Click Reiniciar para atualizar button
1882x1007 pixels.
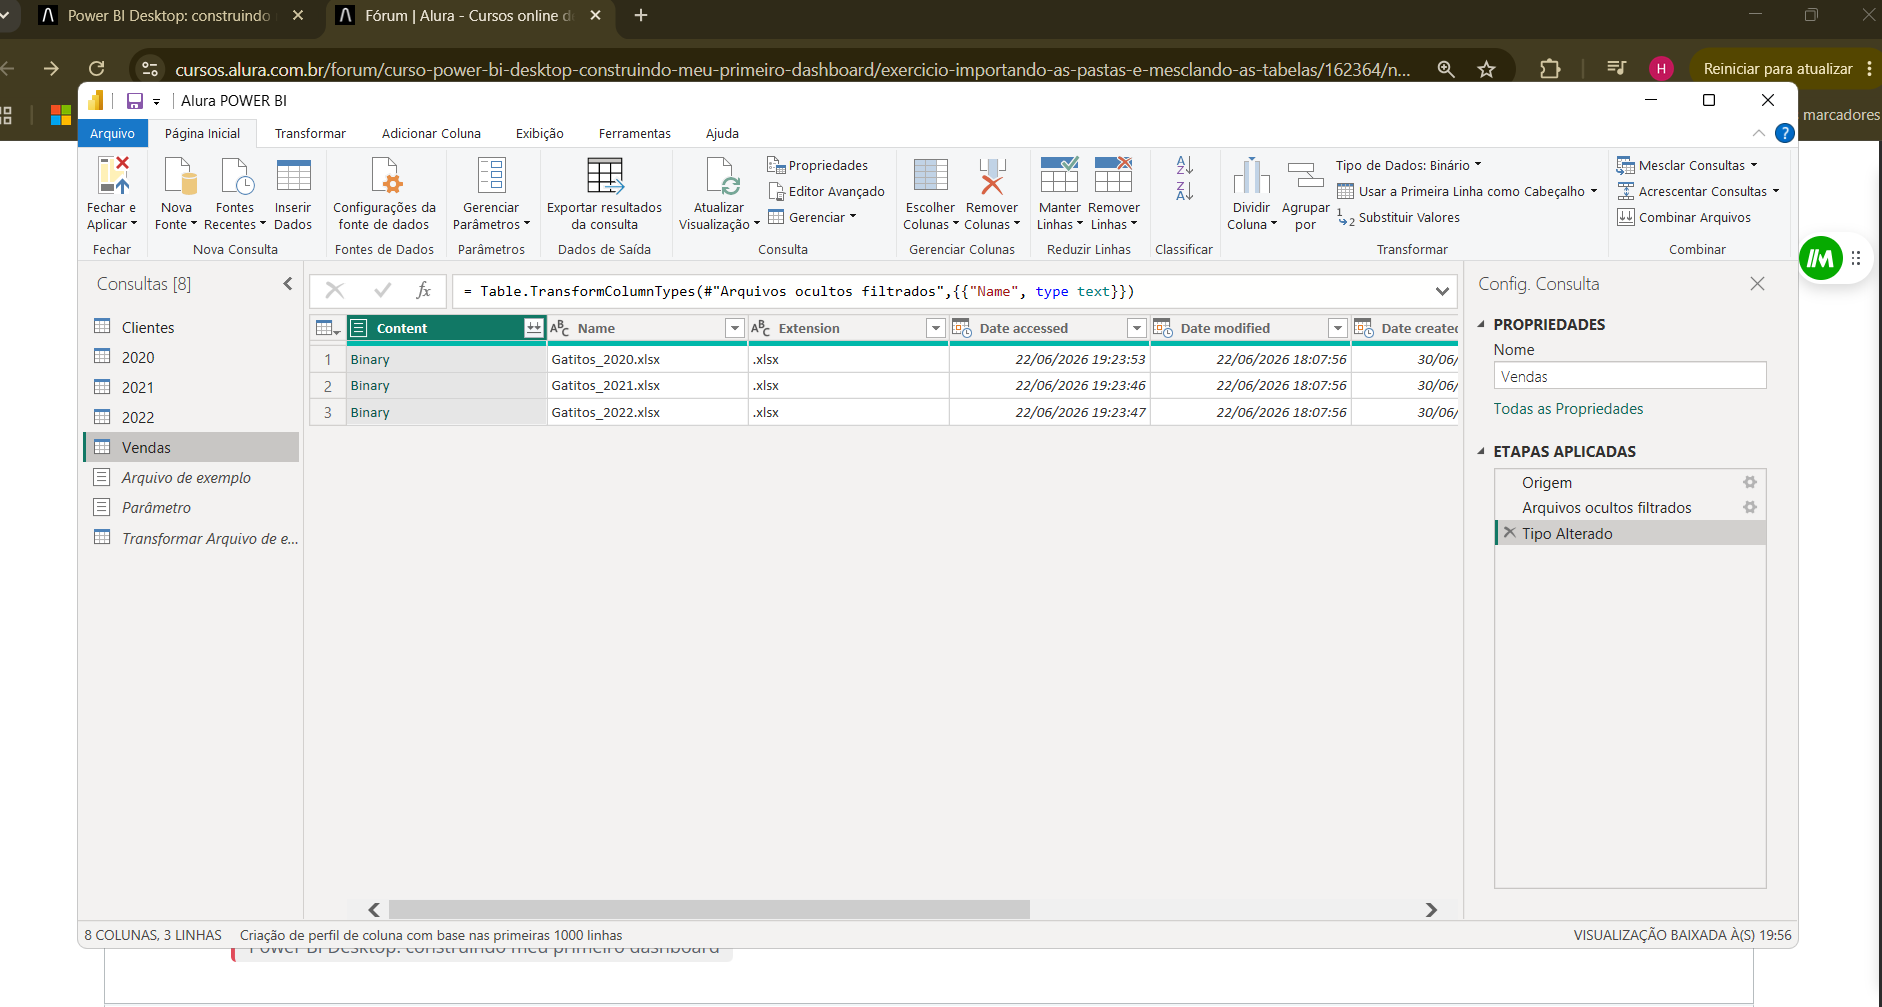coord(1778,69)
